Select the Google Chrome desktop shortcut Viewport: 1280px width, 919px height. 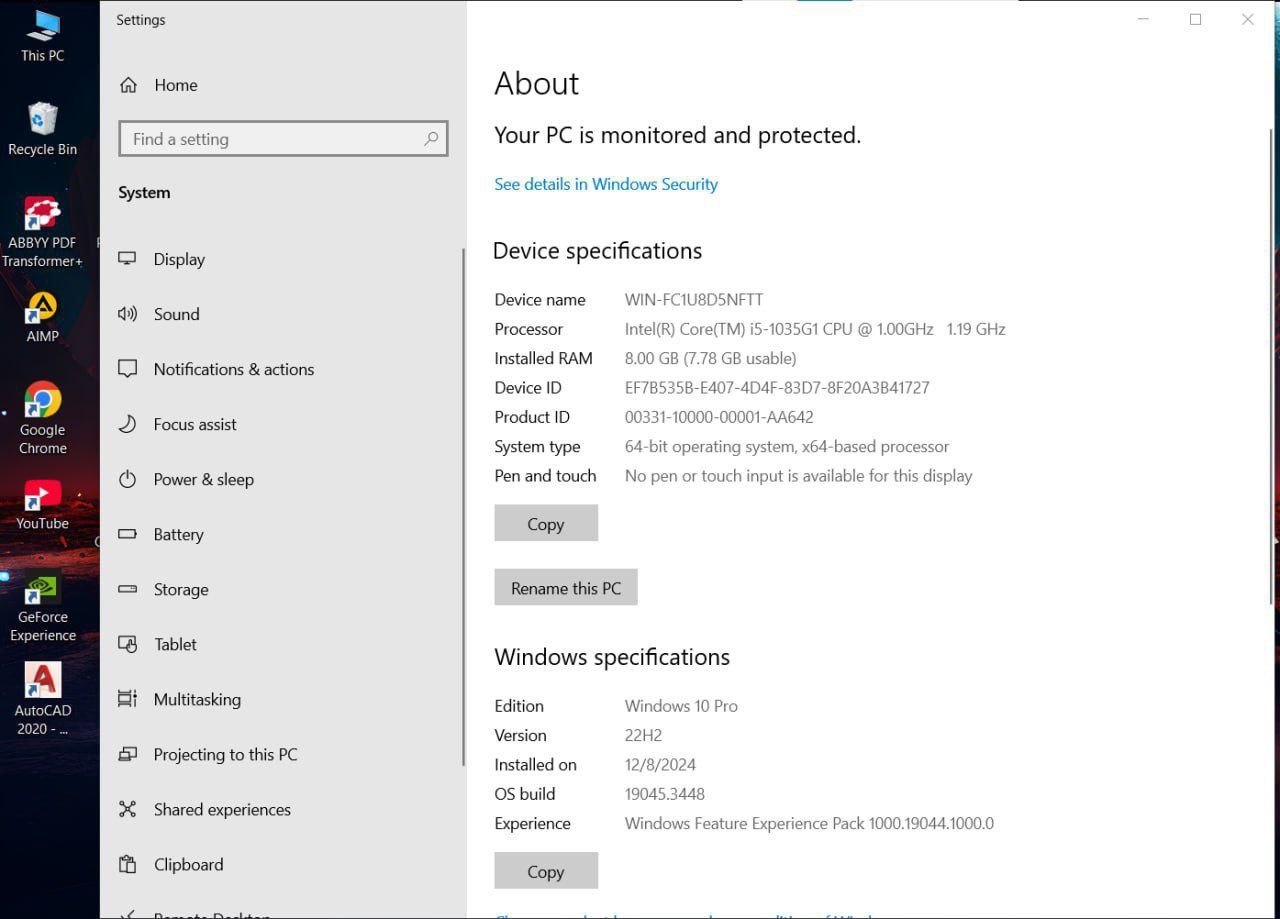[42, 418]
